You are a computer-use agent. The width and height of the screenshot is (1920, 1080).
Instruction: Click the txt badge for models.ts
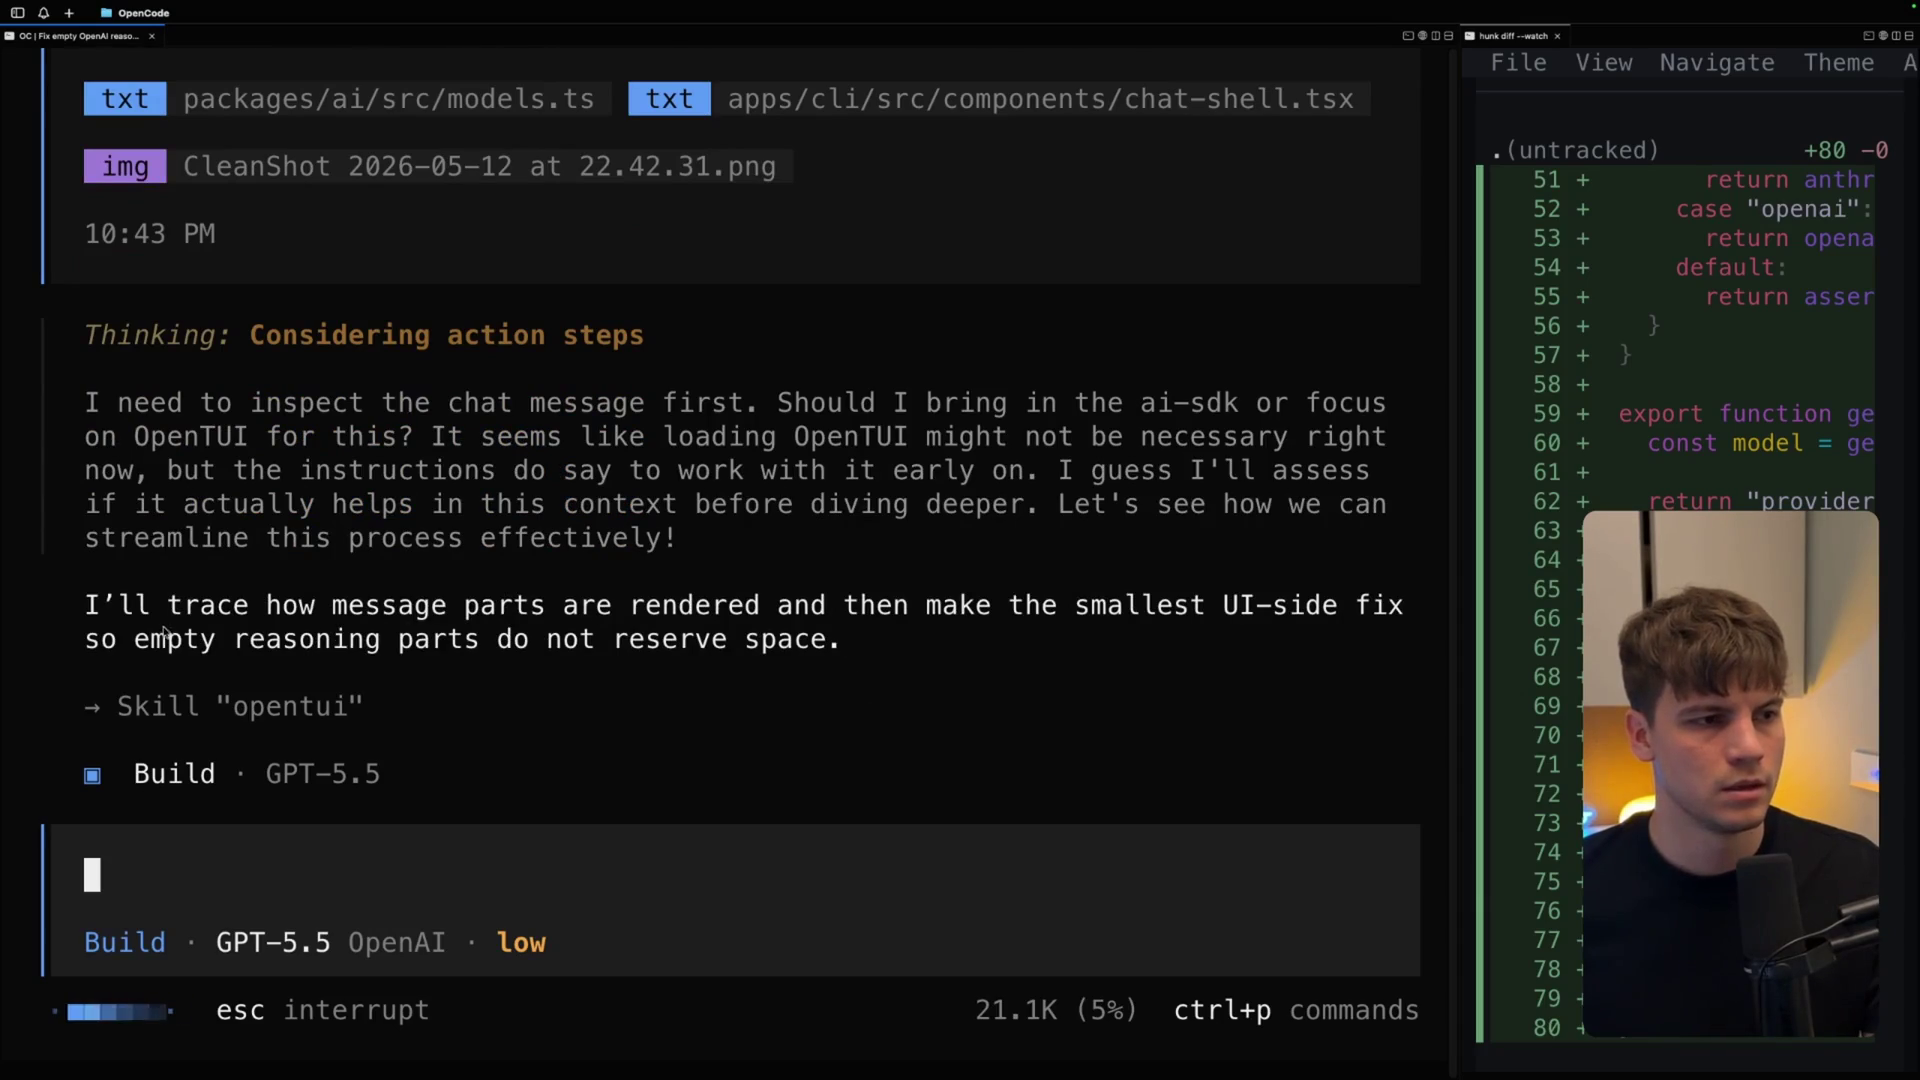point(125,99)
